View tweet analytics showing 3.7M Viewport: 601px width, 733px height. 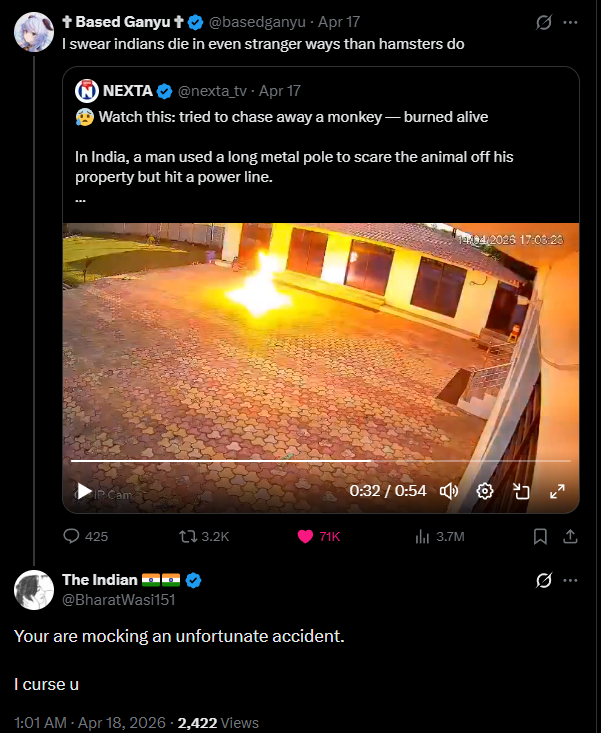pyautogui.click(x=424, y=536)
